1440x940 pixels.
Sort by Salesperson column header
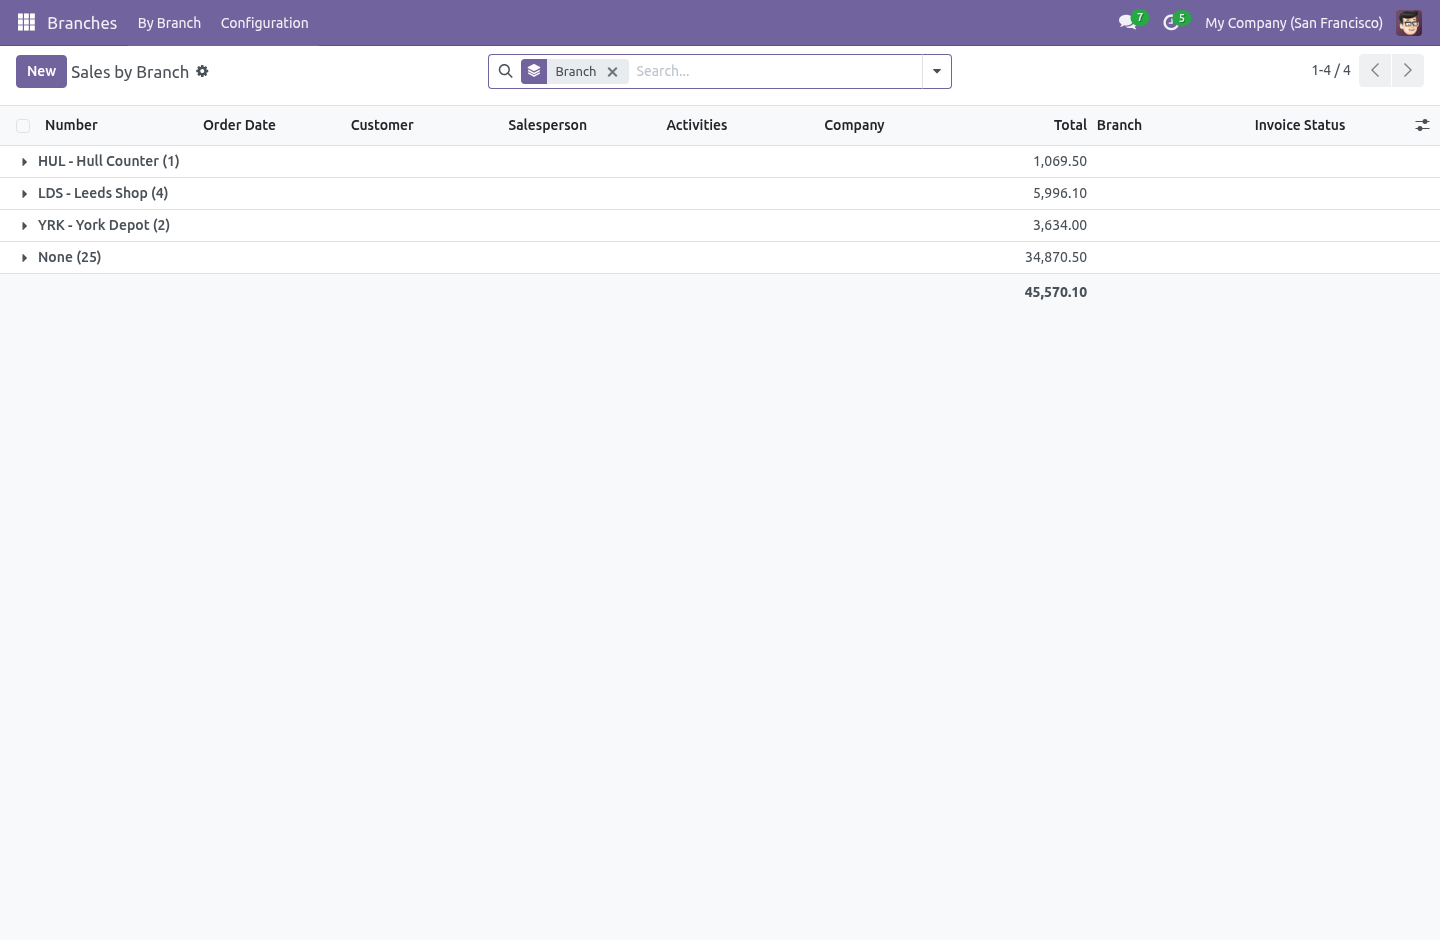(x=547, y=125)
